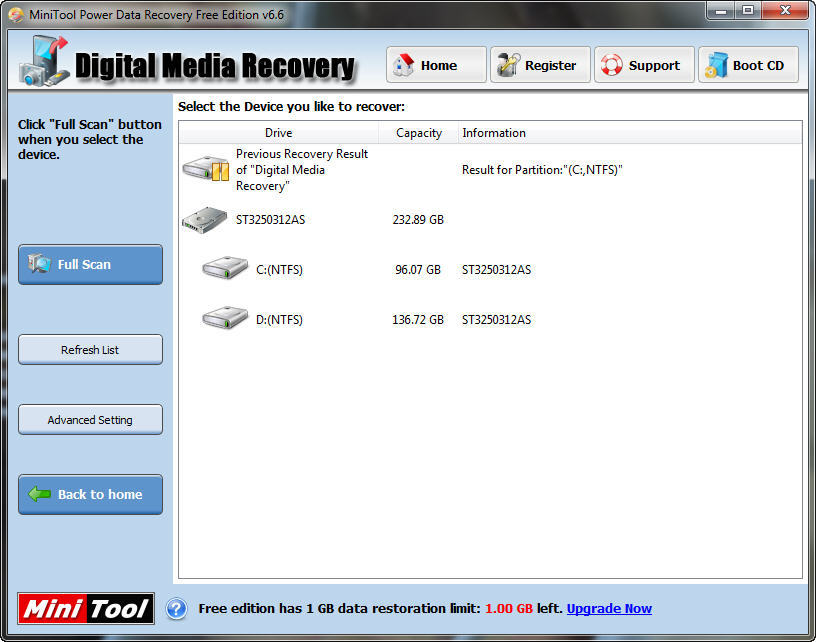Select the C:(NTFS) drive icon

[224, 269]
